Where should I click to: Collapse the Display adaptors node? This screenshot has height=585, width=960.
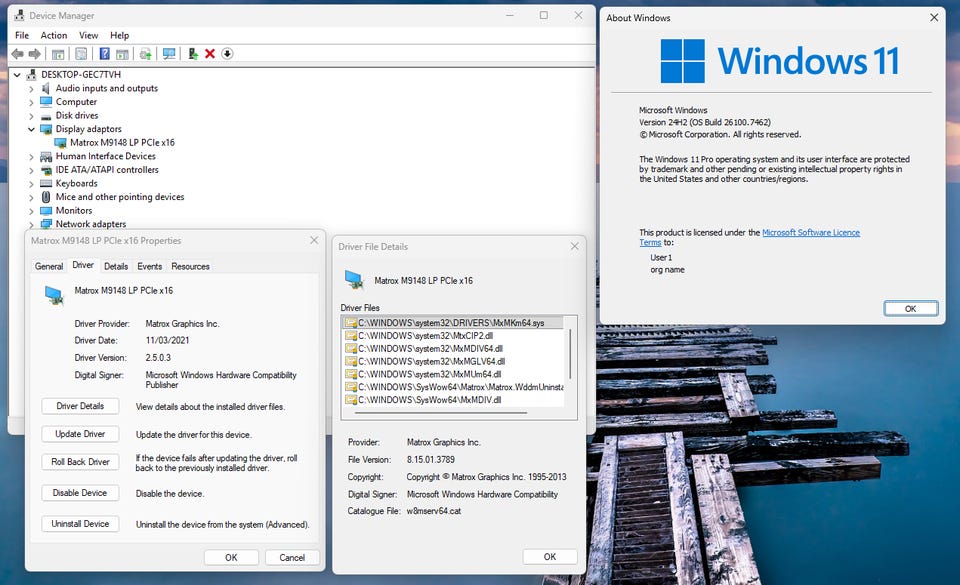31,129
